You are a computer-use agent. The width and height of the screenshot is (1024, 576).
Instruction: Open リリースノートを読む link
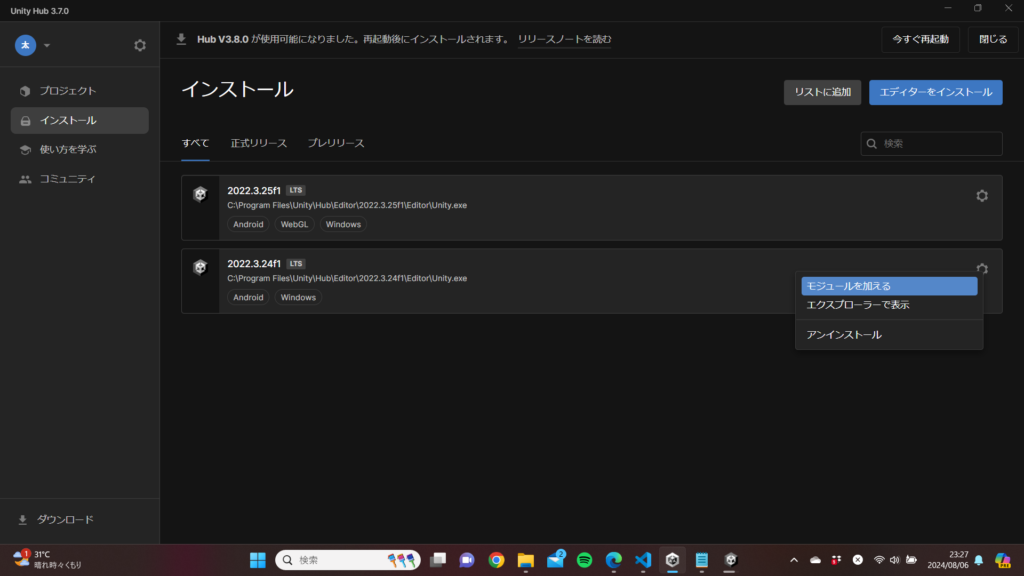click(564, 39)
